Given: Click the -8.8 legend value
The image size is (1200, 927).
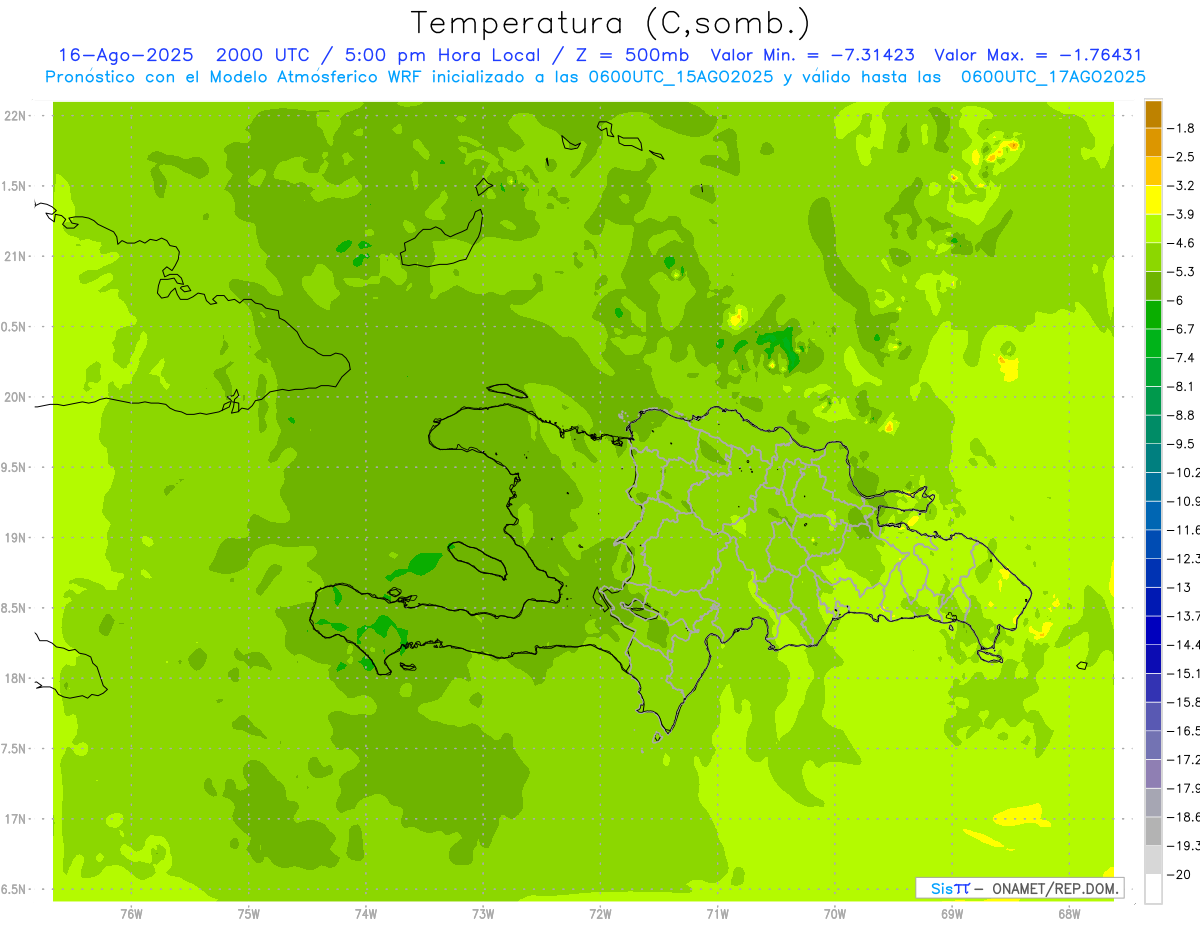Looking at the screenshot, I should point(1182,415).
